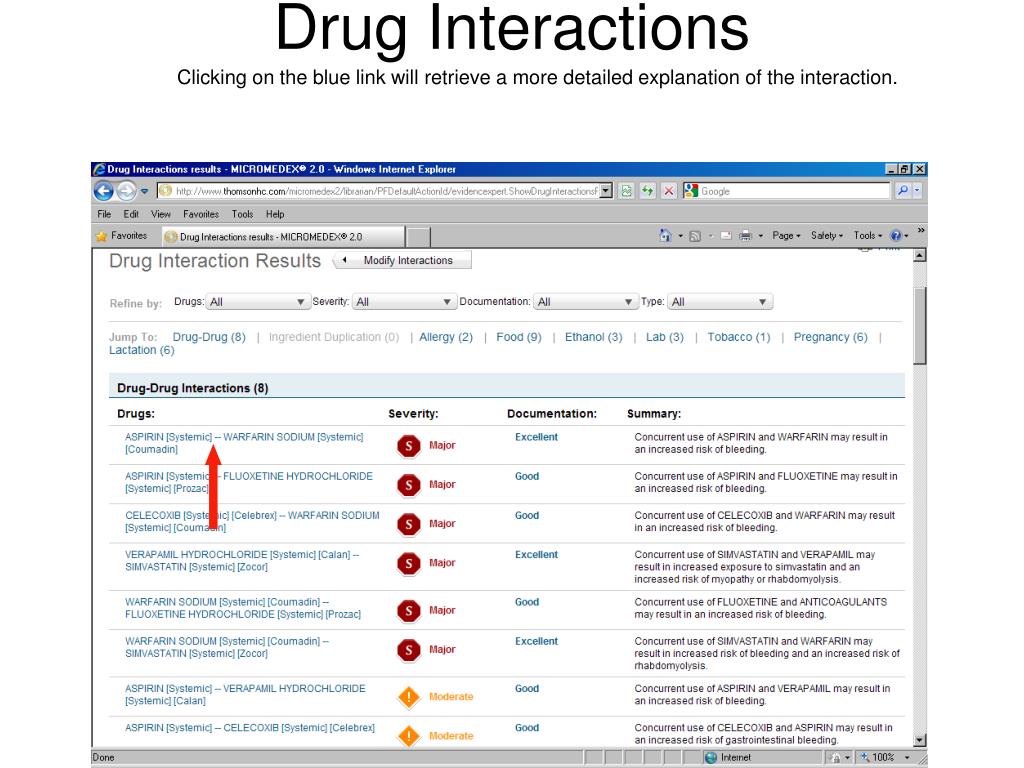Open the Favorites menu

[x=200, y=214]
